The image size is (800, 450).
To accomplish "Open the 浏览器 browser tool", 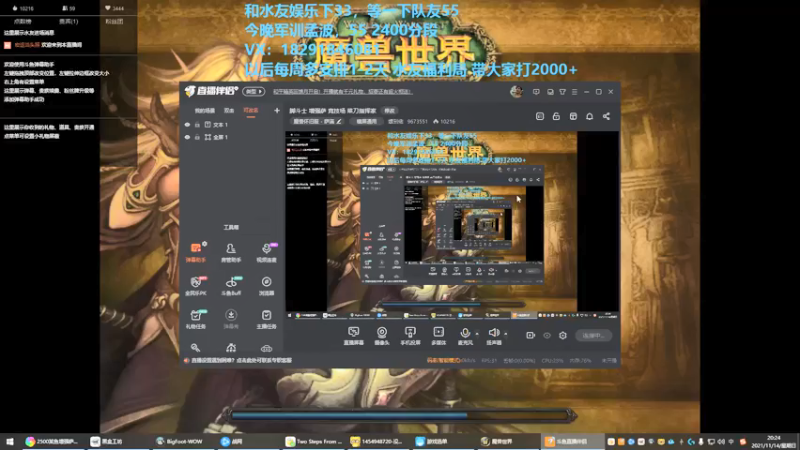I will pos(266,286).
